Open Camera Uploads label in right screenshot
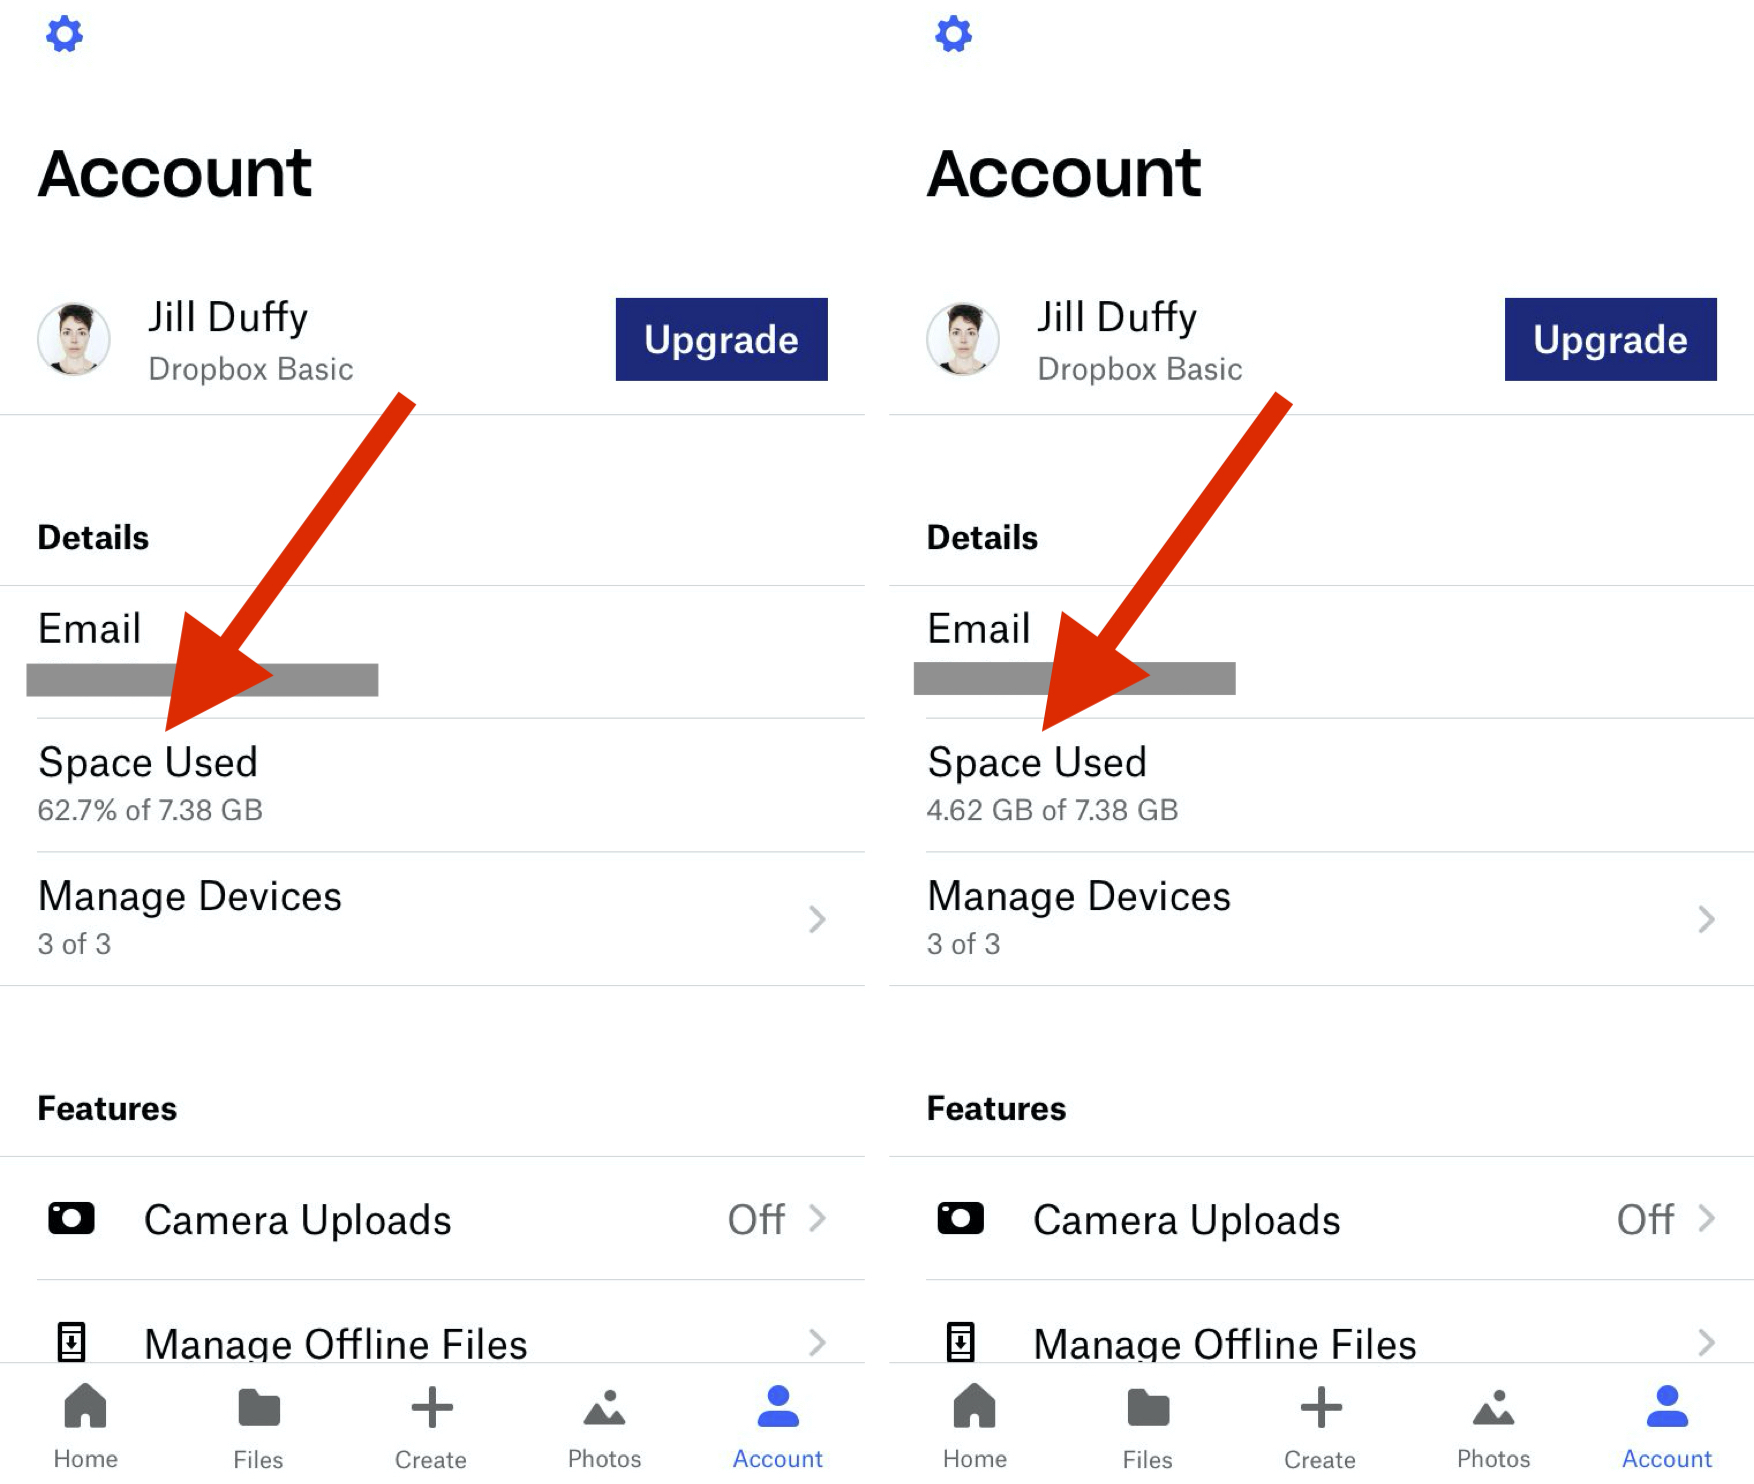 click(1187, 1220)
